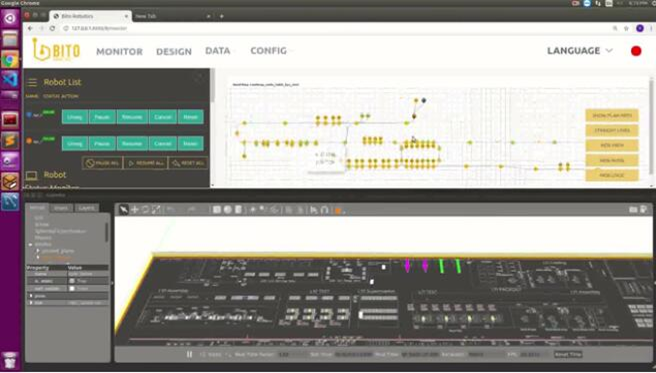Open the LANGUAGE dropdown

[x=580, y=51]
